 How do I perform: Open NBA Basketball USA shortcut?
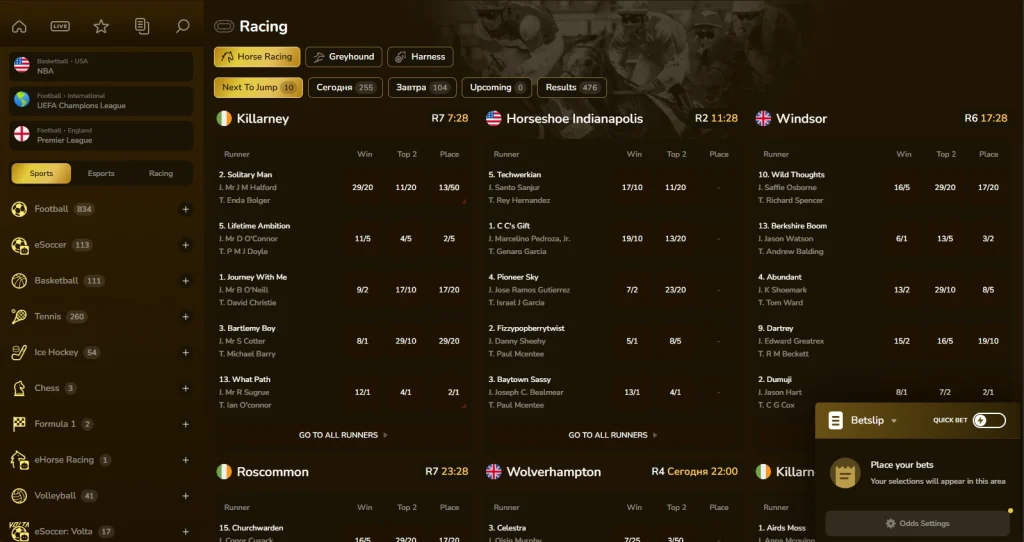101,66
